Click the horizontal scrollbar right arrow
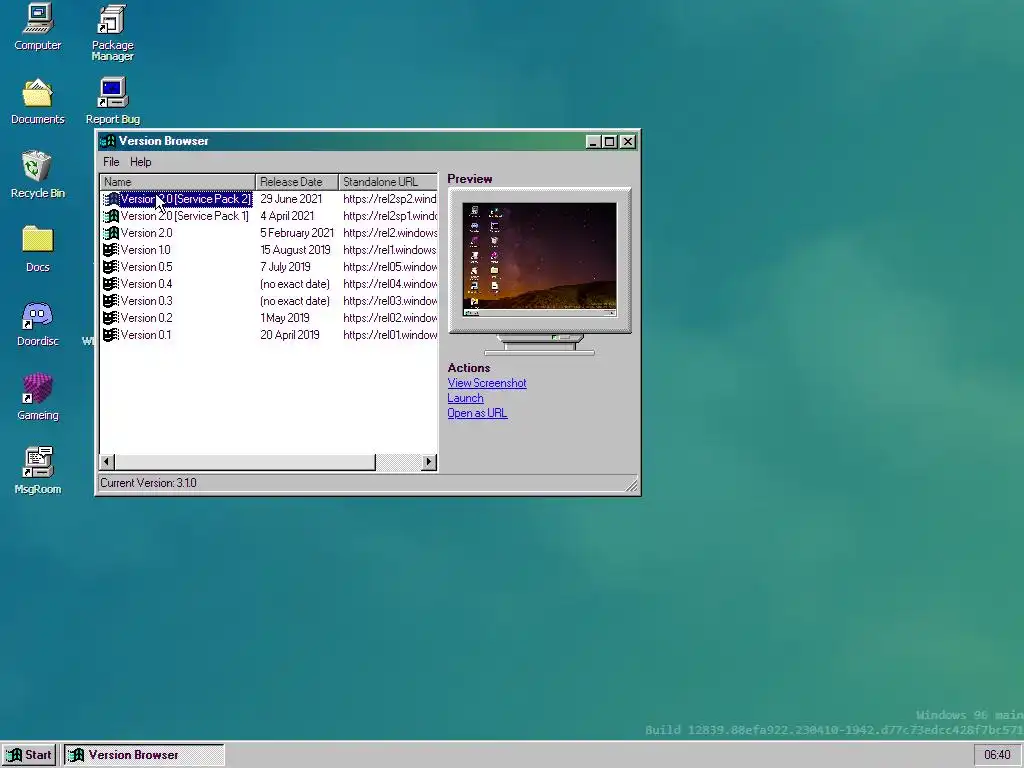The width and height of the screenshot is (1024, 768). tap(428, 462)
